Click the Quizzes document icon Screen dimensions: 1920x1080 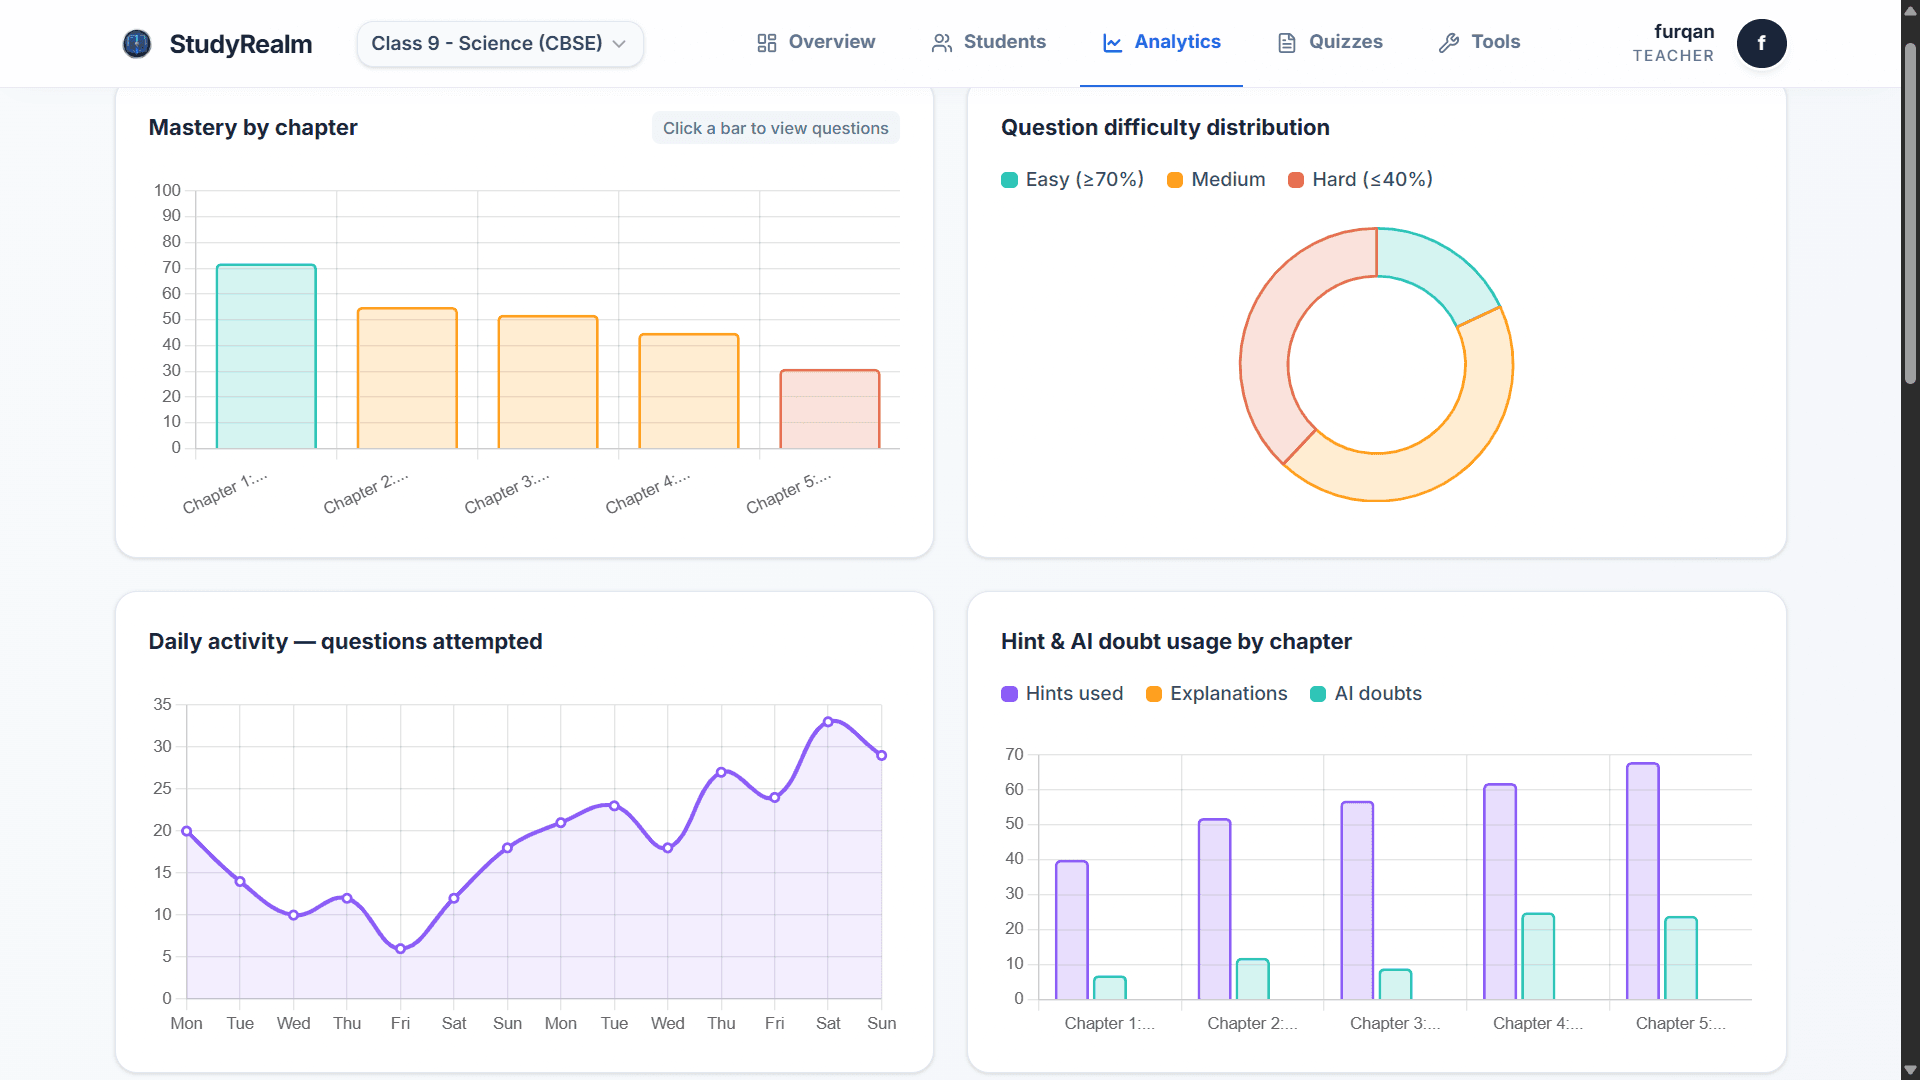pyautogui.click(x=1287, y=43)
